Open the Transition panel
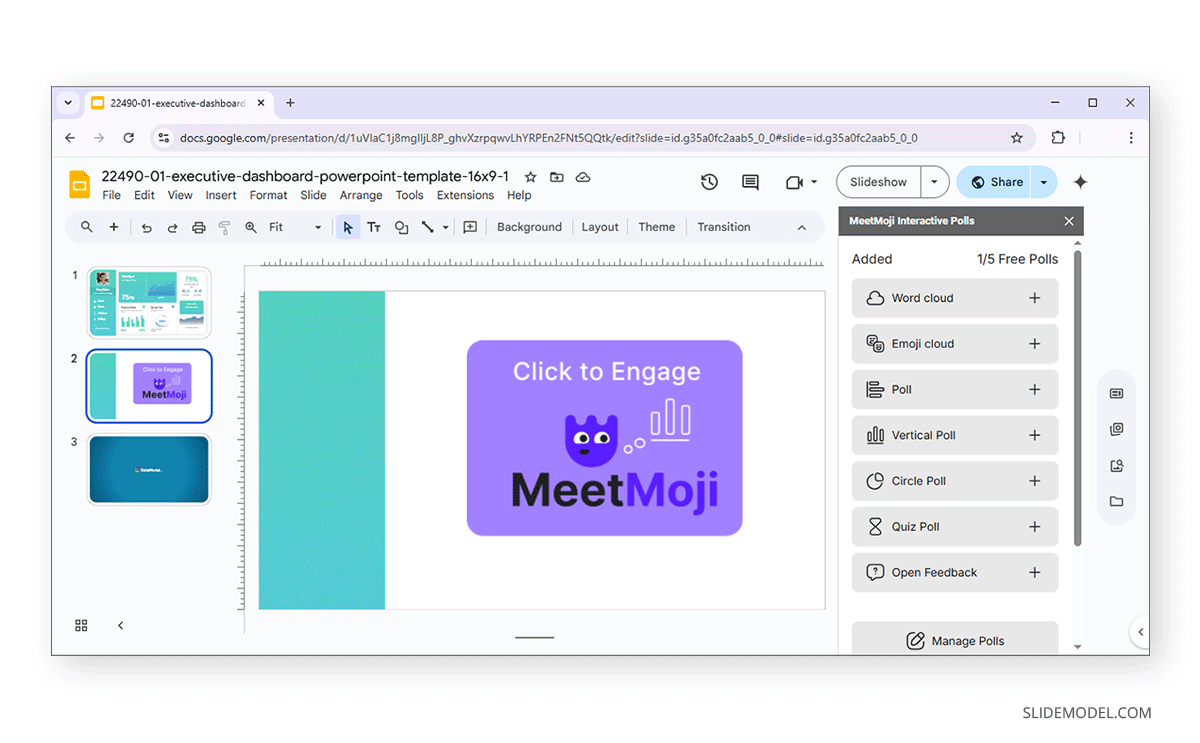 724,227
